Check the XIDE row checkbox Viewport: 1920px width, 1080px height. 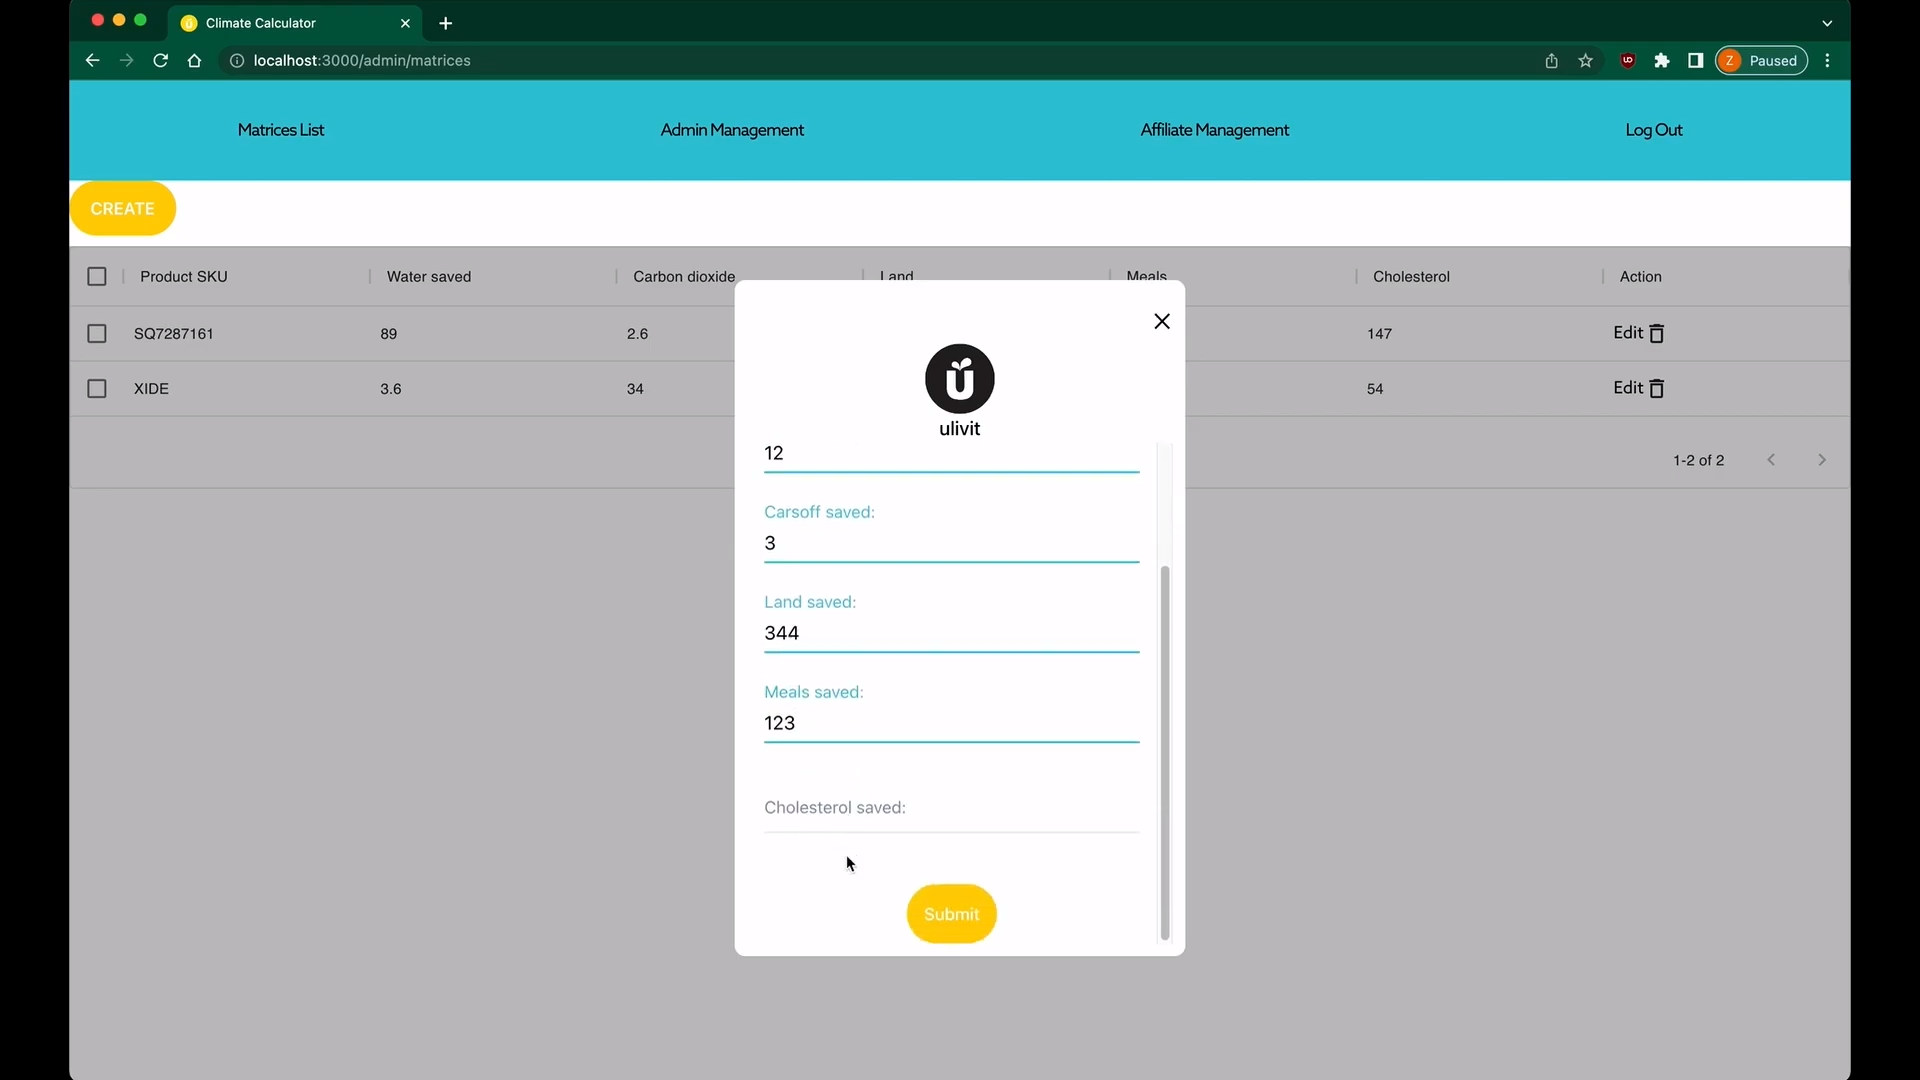tap(97, 389)
